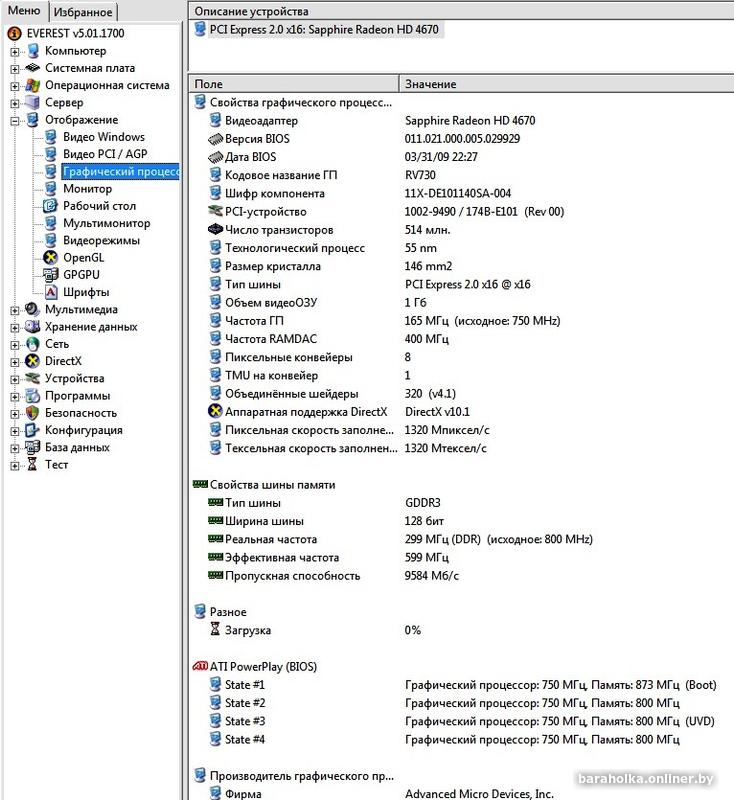Screen dimensions: 734x800
Task: Click the Частота ГП row
Action: (461, 321)
